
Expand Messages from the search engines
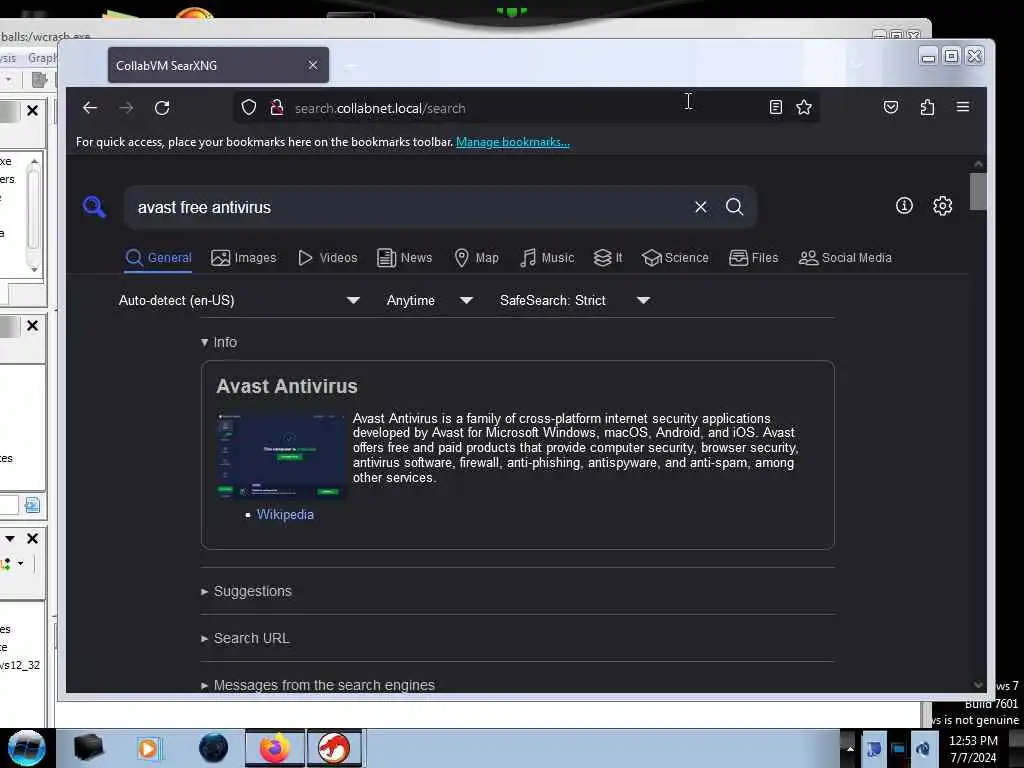click(317, 685)
